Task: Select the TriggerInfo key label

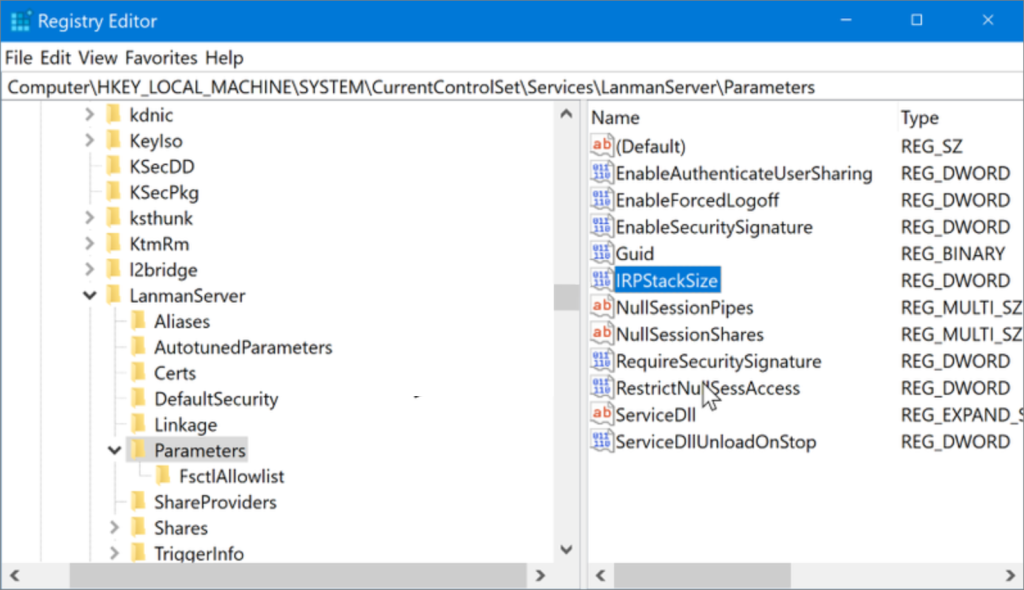Action: [x=199, y=553]
